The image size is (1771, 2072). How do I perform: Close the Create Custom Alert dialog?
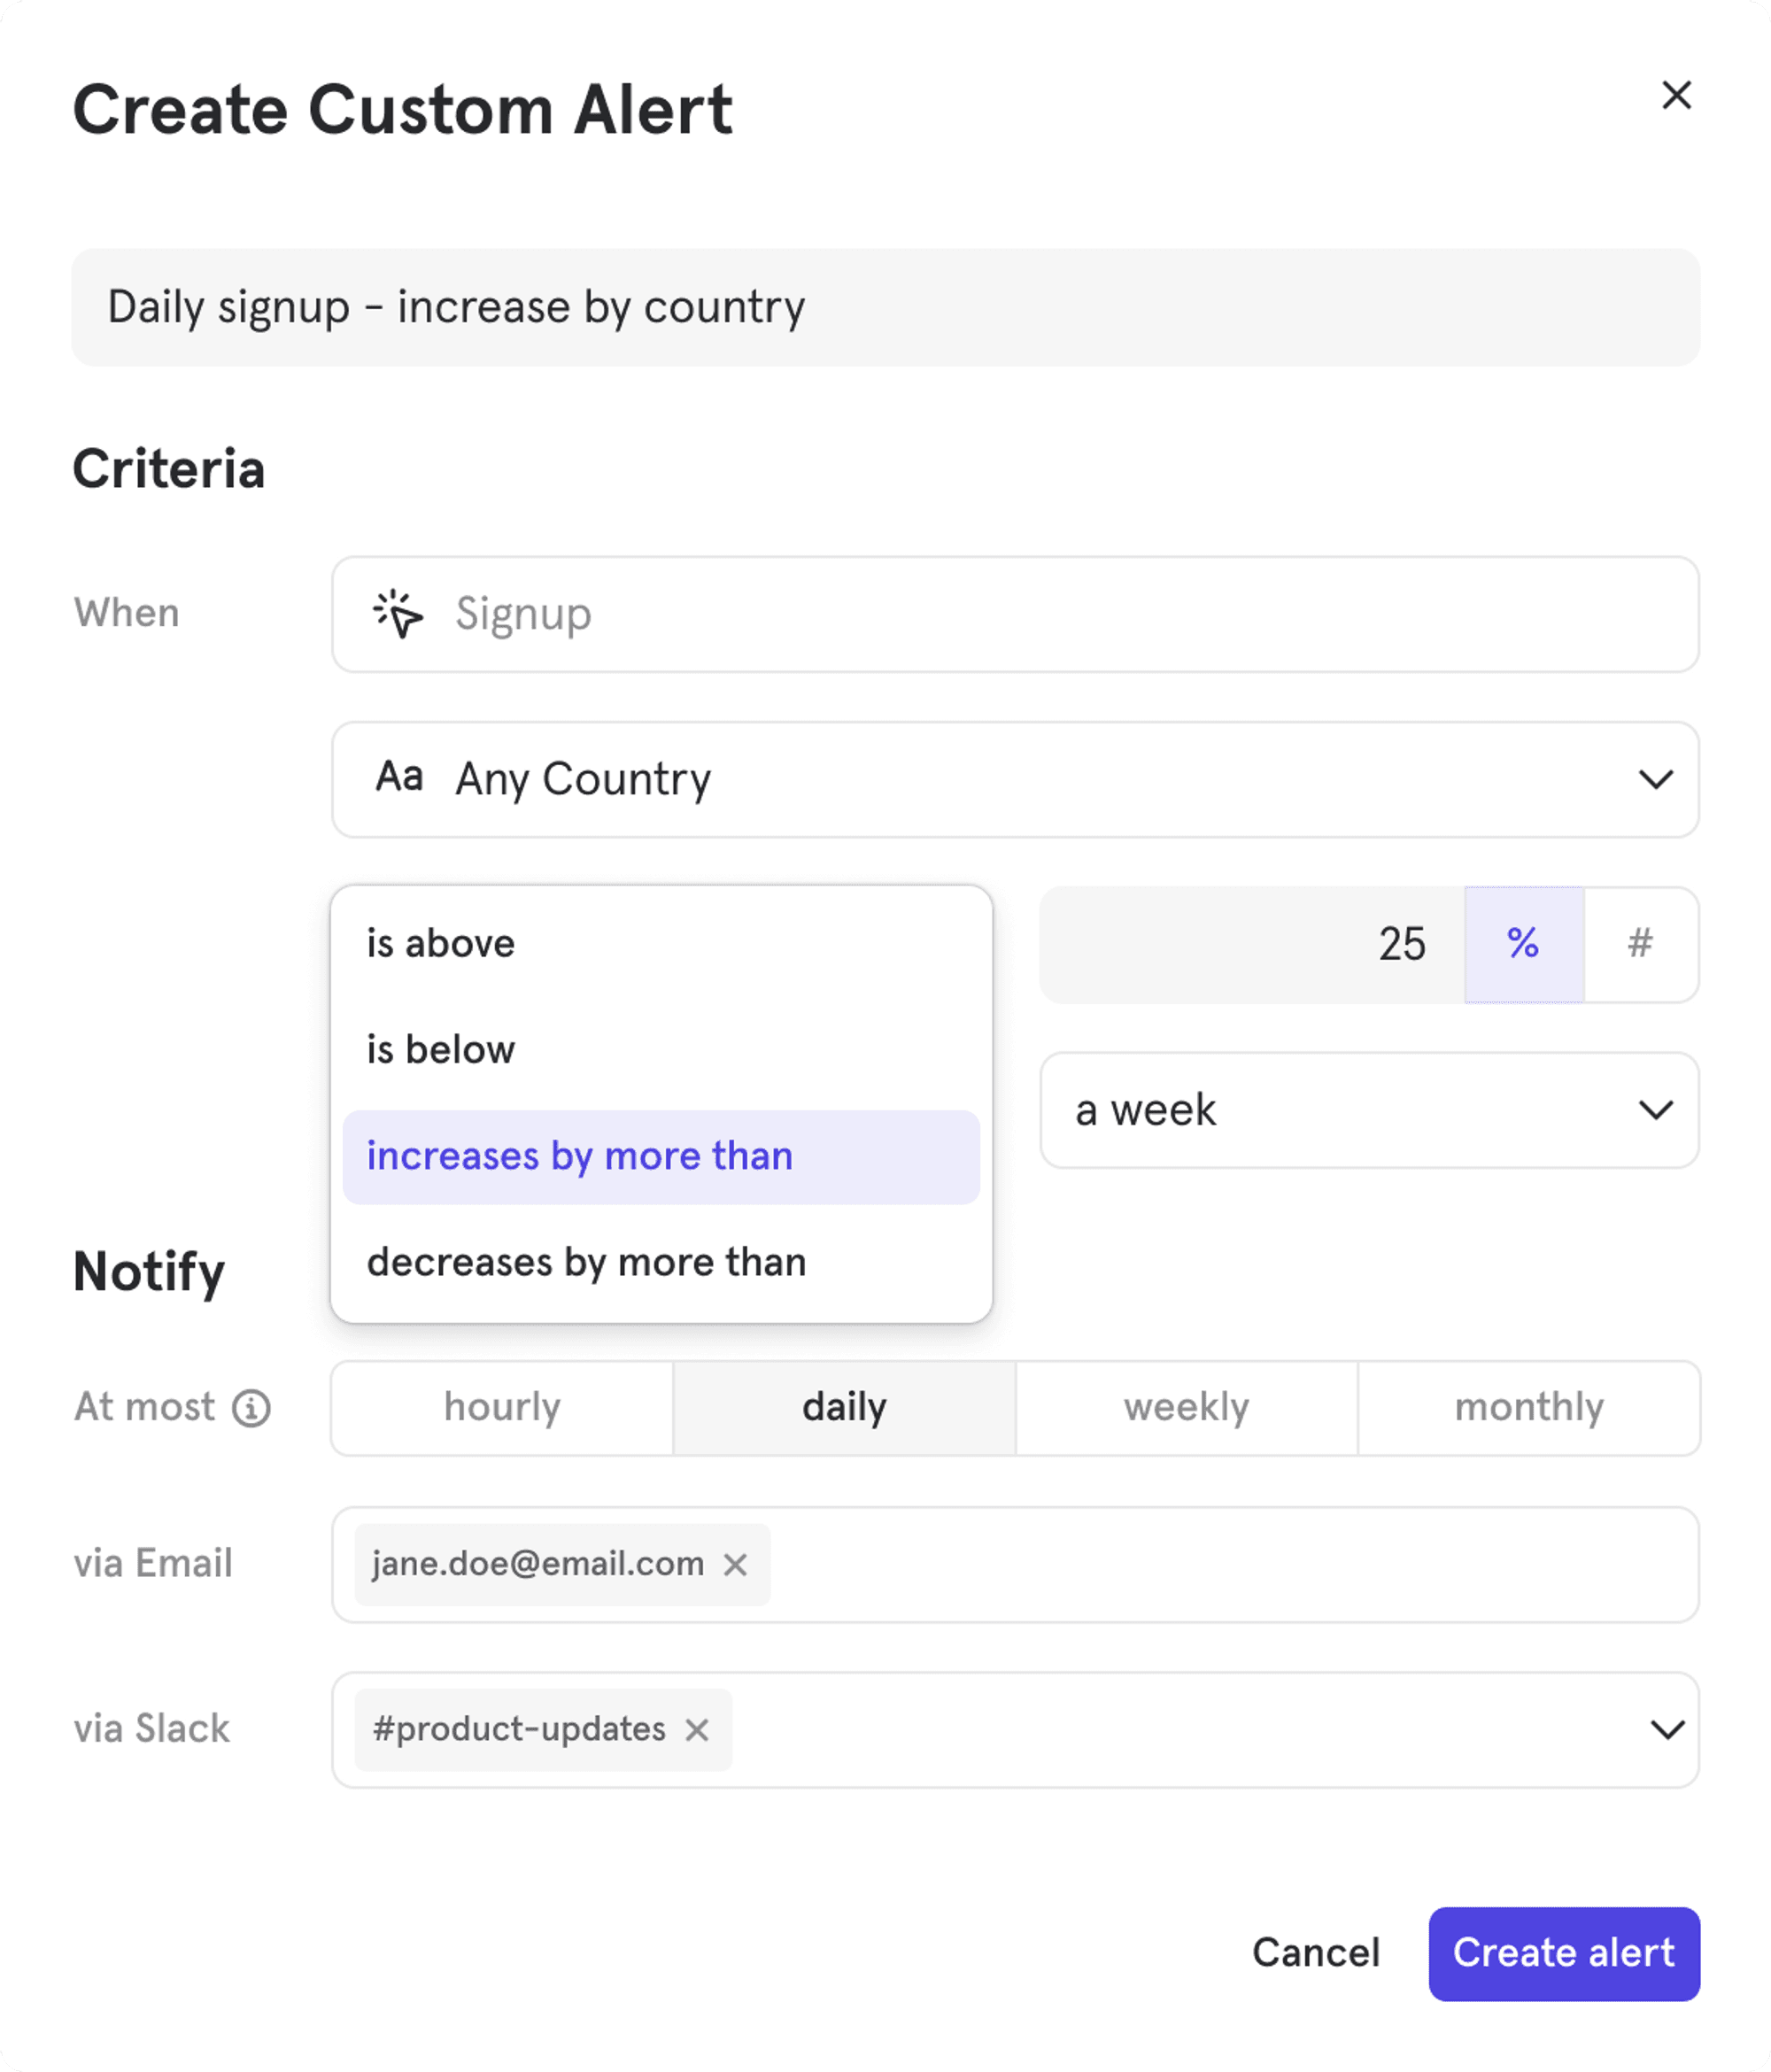coord(1676,96)
